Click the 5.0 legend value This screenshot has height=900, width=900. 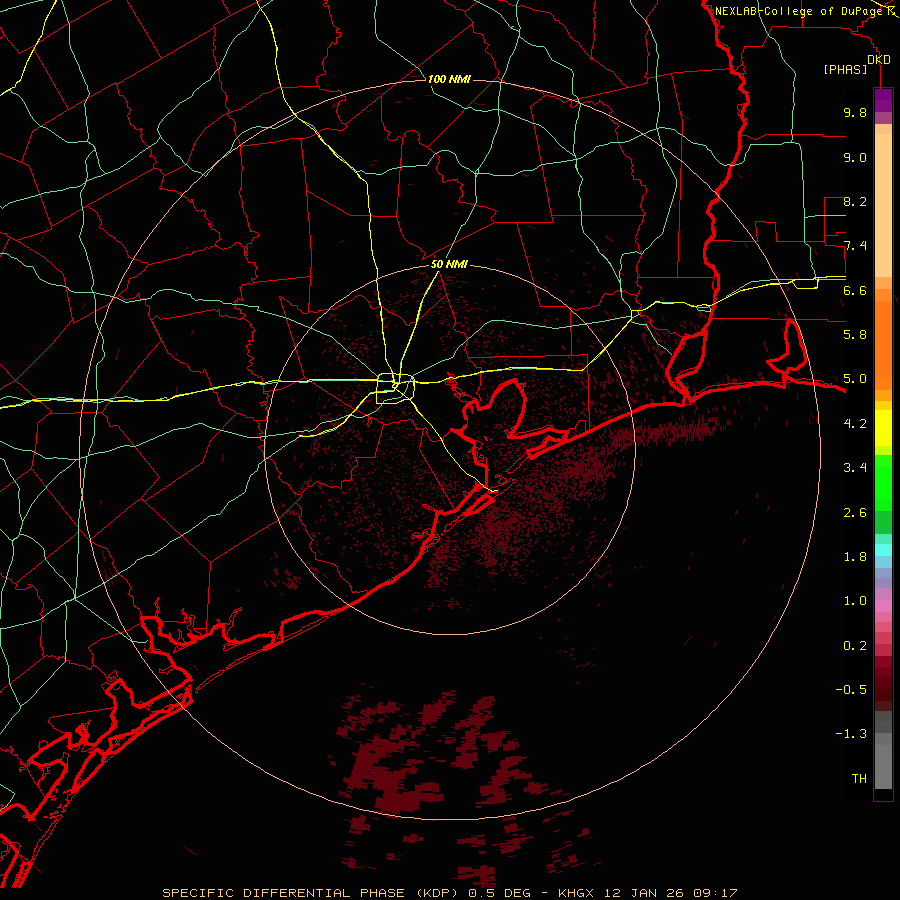point(855,379)
